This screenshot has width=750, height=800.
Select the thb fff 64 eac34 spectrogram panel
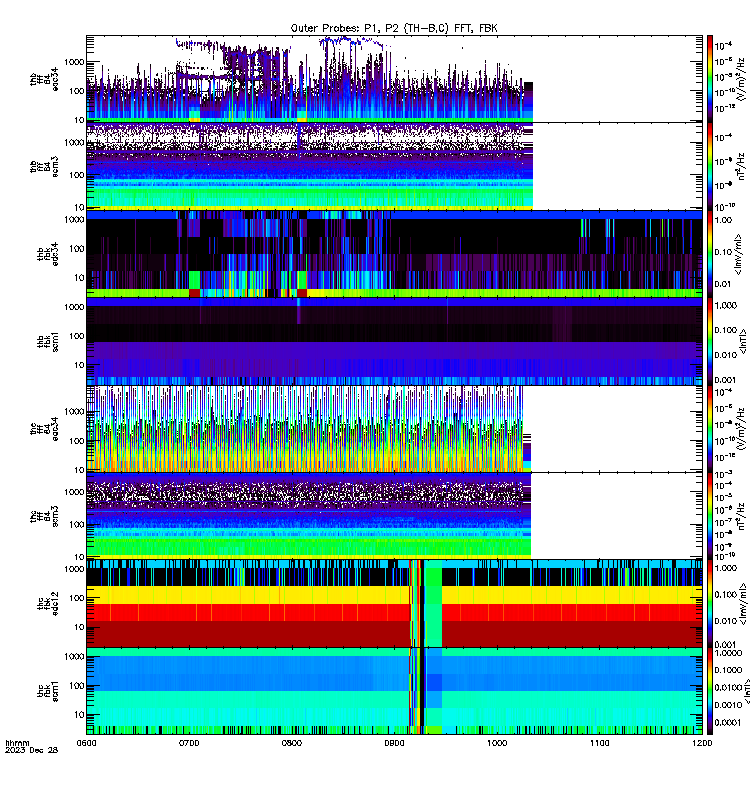click(x=394, y=79)
